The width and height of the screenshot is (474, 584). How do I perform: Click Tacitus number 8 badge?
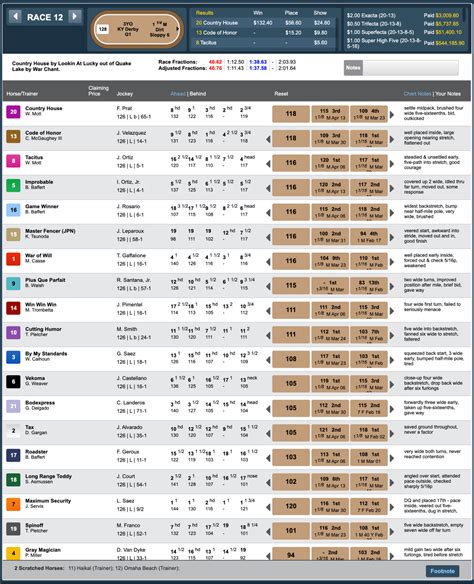13,161
